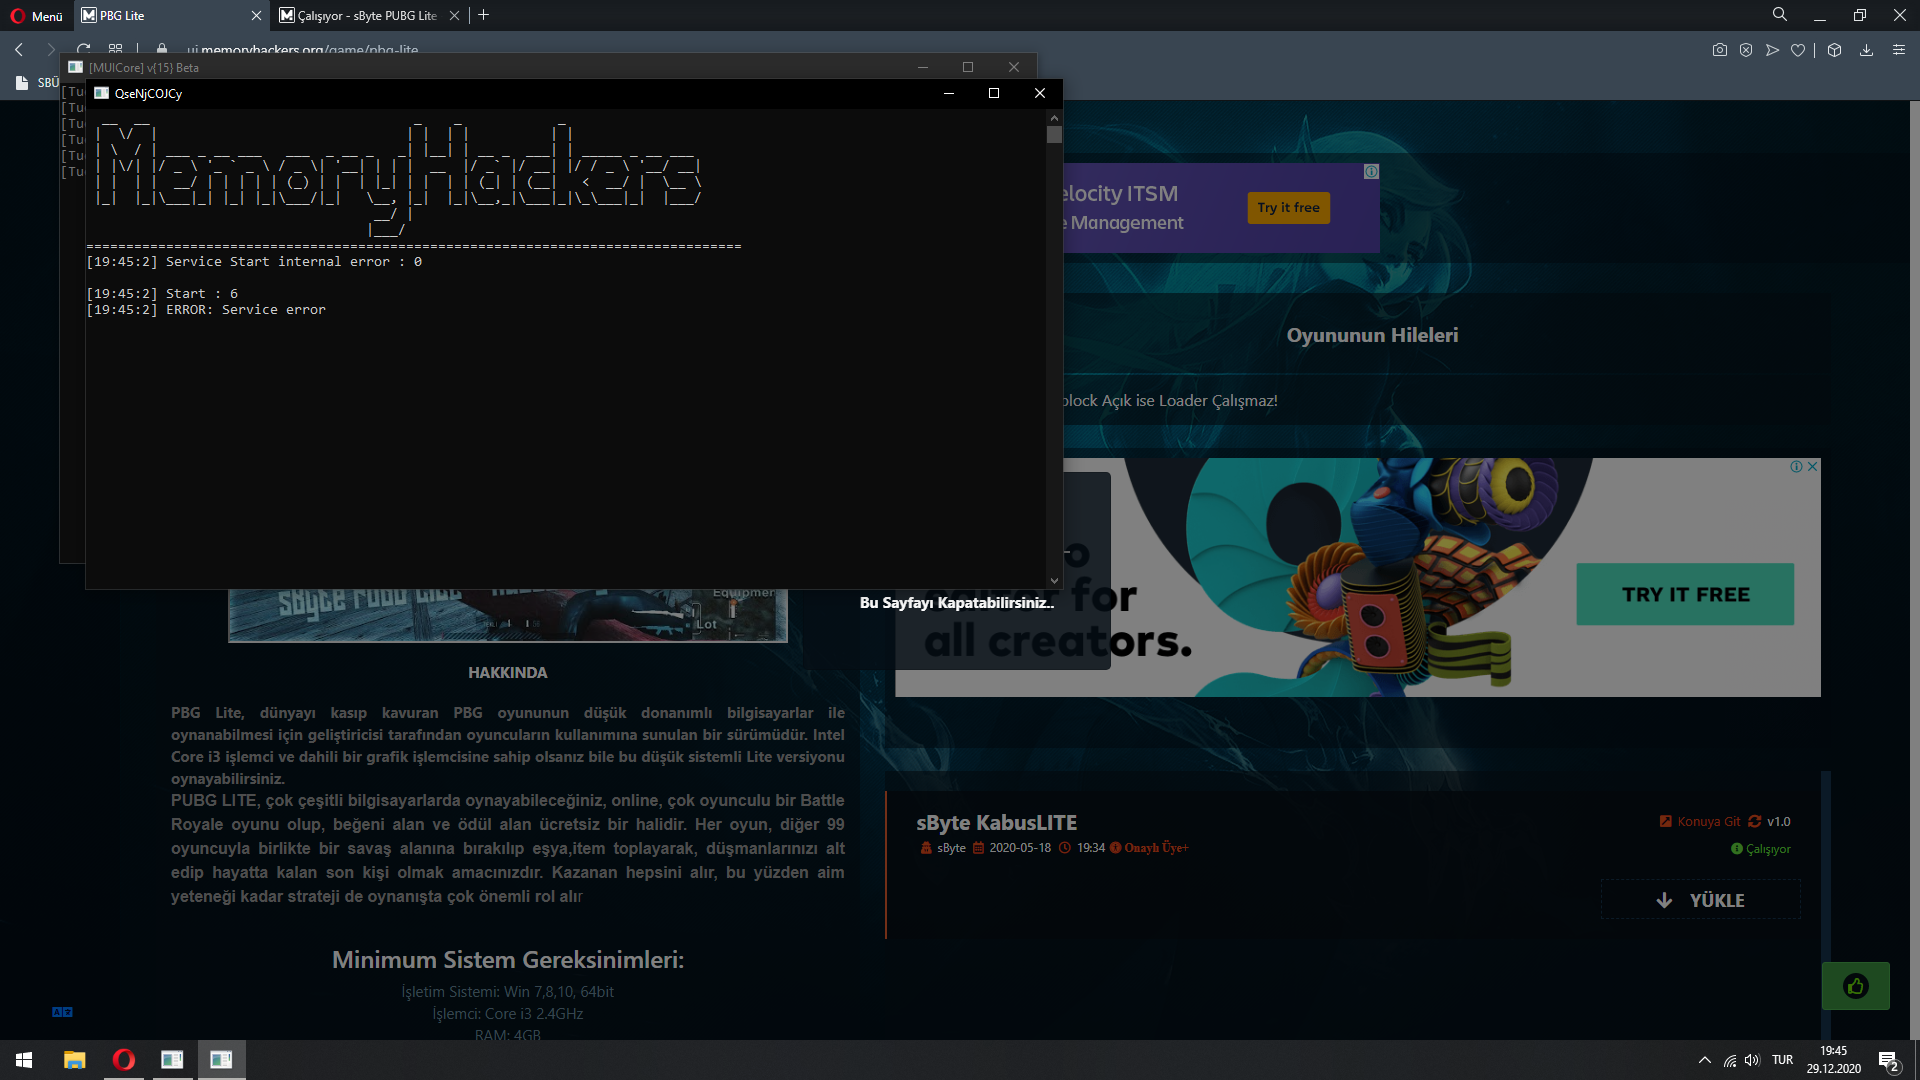Maximize the QseNjCOJCy console window
This screenshot has width=1920, height=1080.
coord(994,93)
